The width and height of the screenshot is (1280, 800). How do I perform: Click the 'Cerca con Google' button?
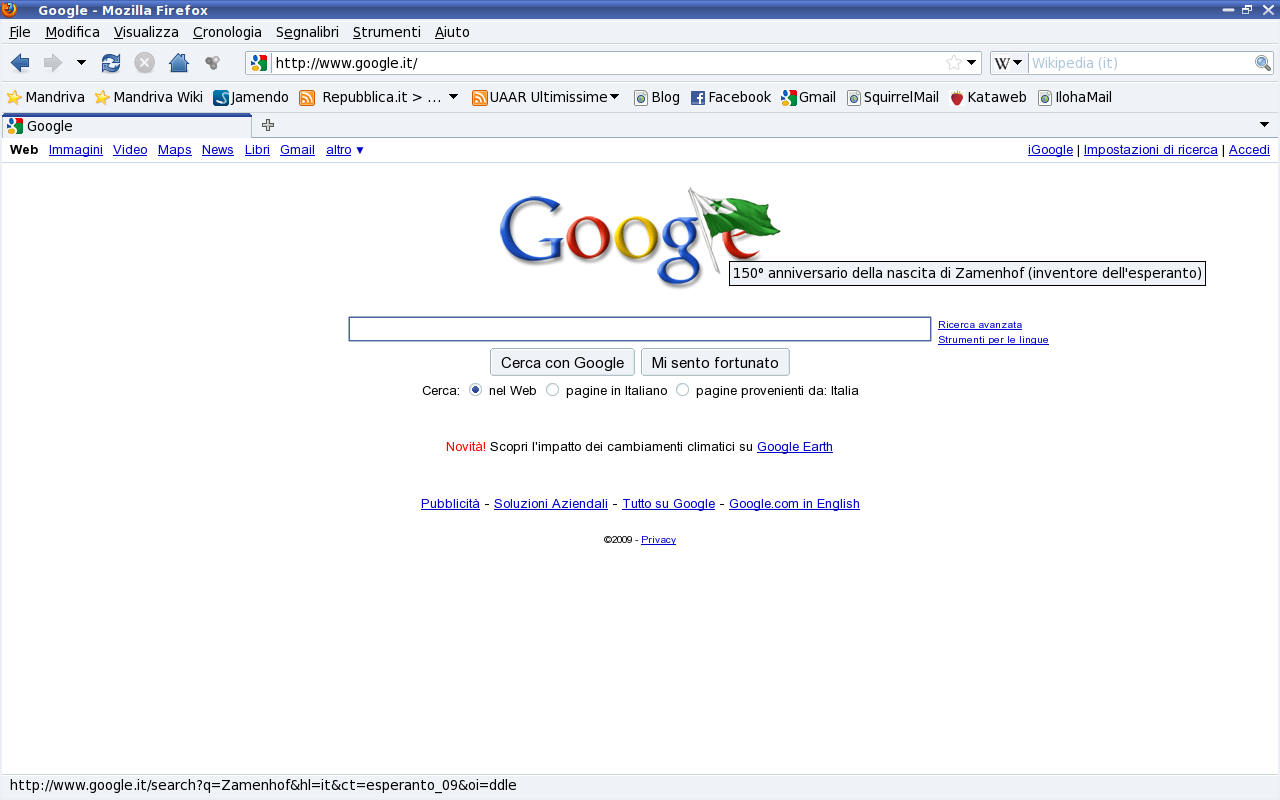tap(562, 362)
